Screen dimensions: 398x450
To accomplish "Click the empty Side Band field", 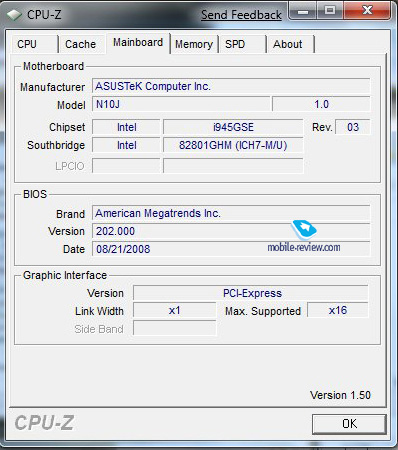I will click(x=175, y=328).
